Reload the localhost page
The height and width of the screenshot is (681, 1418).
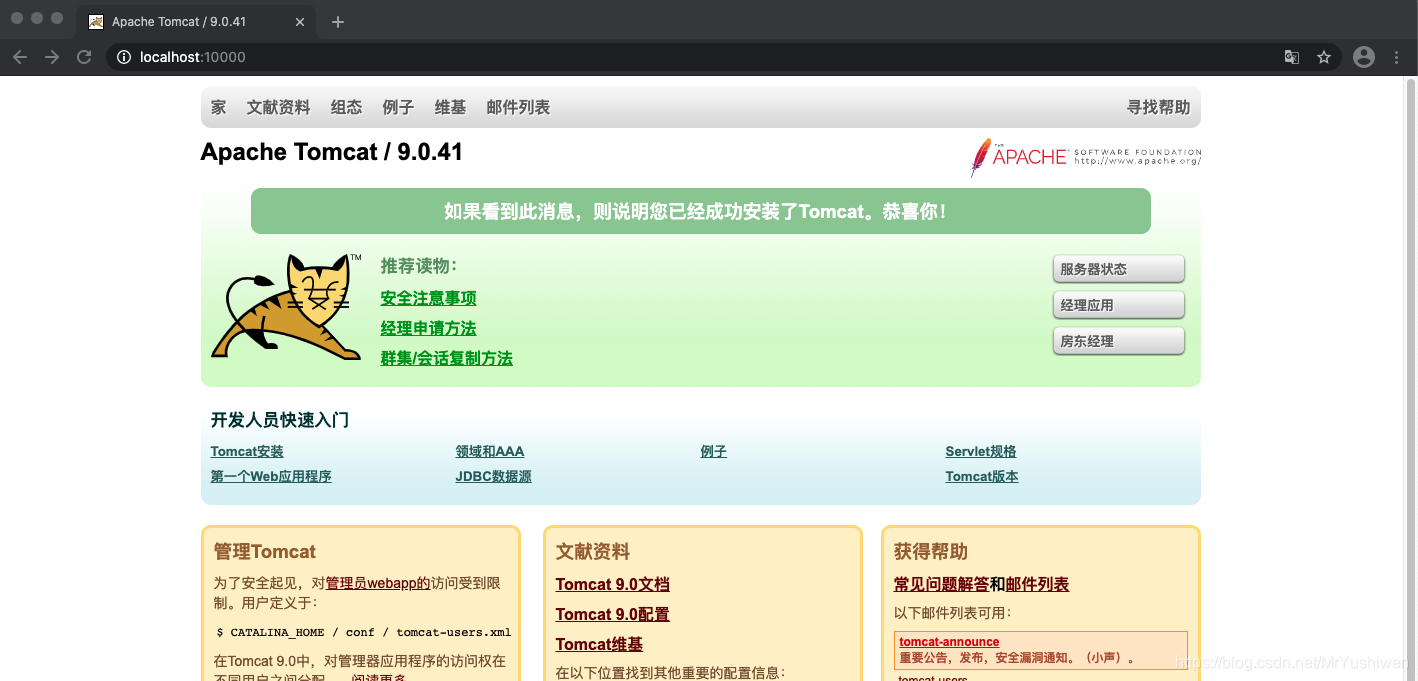point(85,57)
